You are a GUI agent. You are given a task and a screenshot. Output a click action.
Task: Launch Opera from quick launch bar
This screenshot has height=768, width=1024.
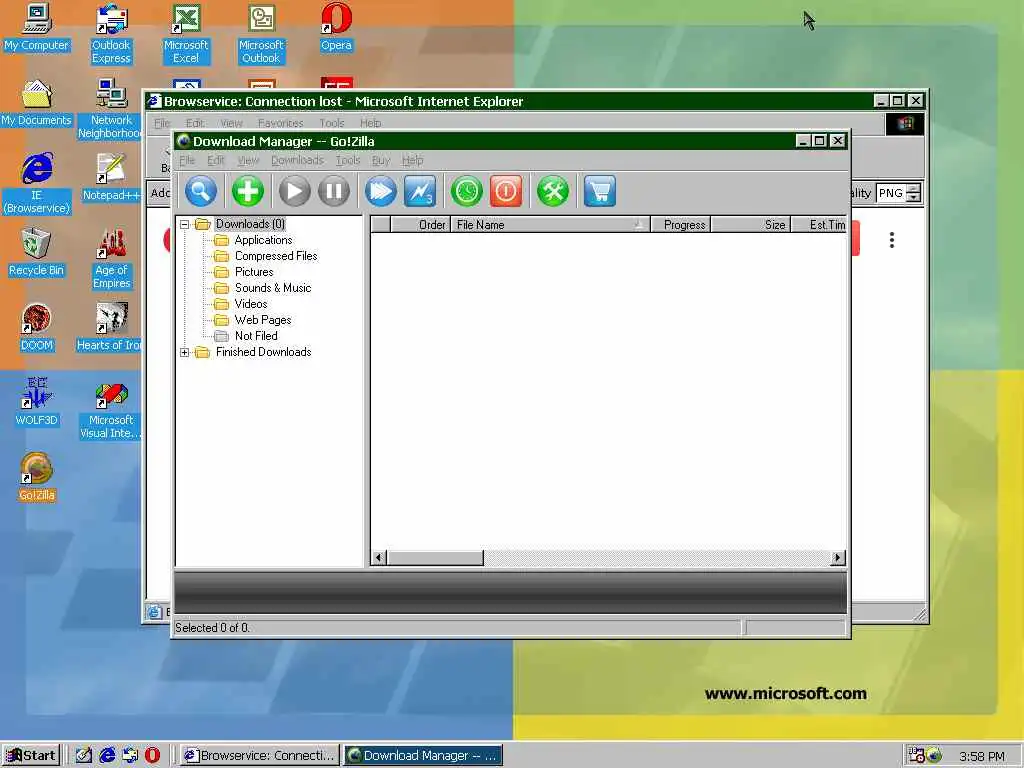(x=152, y=756)
